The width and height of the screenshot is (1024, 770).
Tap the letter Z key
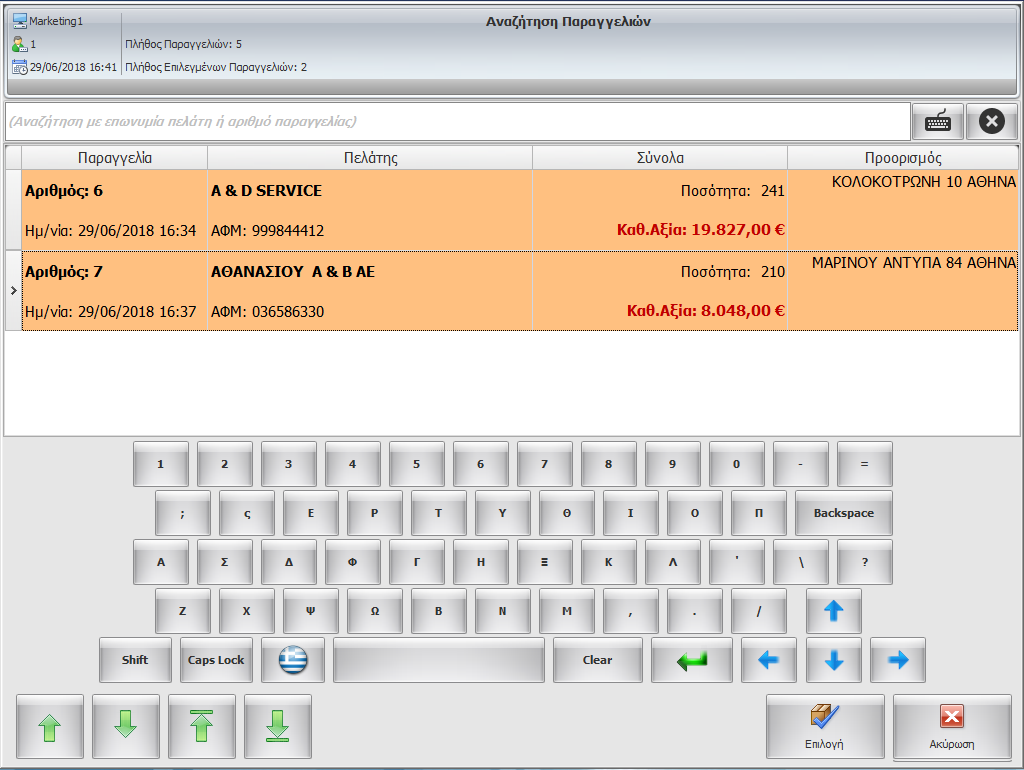coord(183,611)
